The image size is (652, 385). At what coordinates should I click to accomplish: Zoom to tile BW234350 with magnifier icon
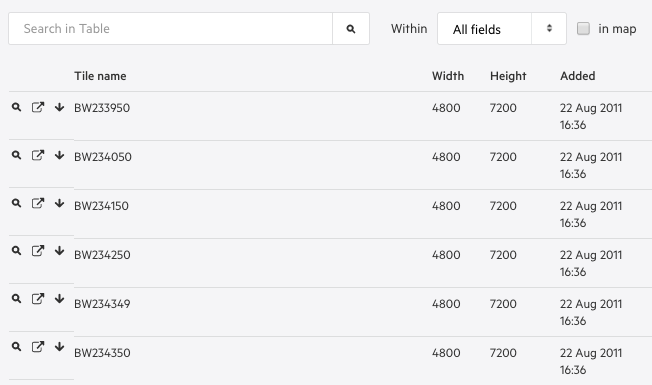[x=16, y=346]
